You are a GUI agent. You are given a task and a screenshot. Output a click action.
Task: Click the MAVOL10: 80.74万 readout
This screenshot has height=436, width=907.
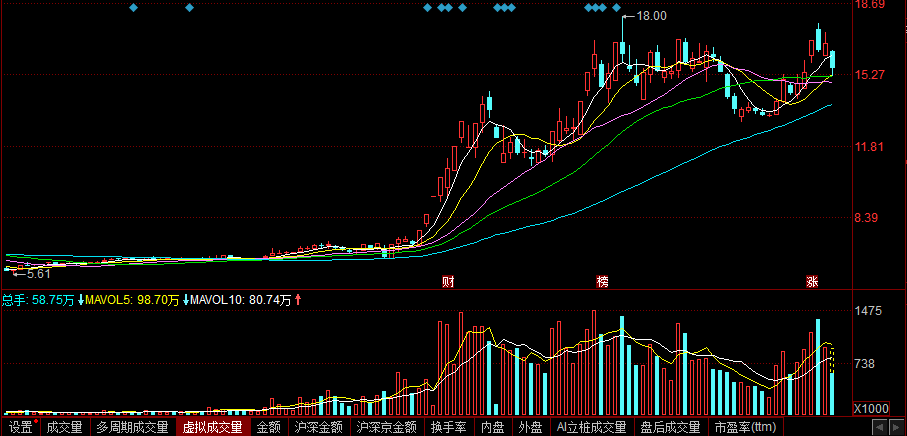click(241, 300)
